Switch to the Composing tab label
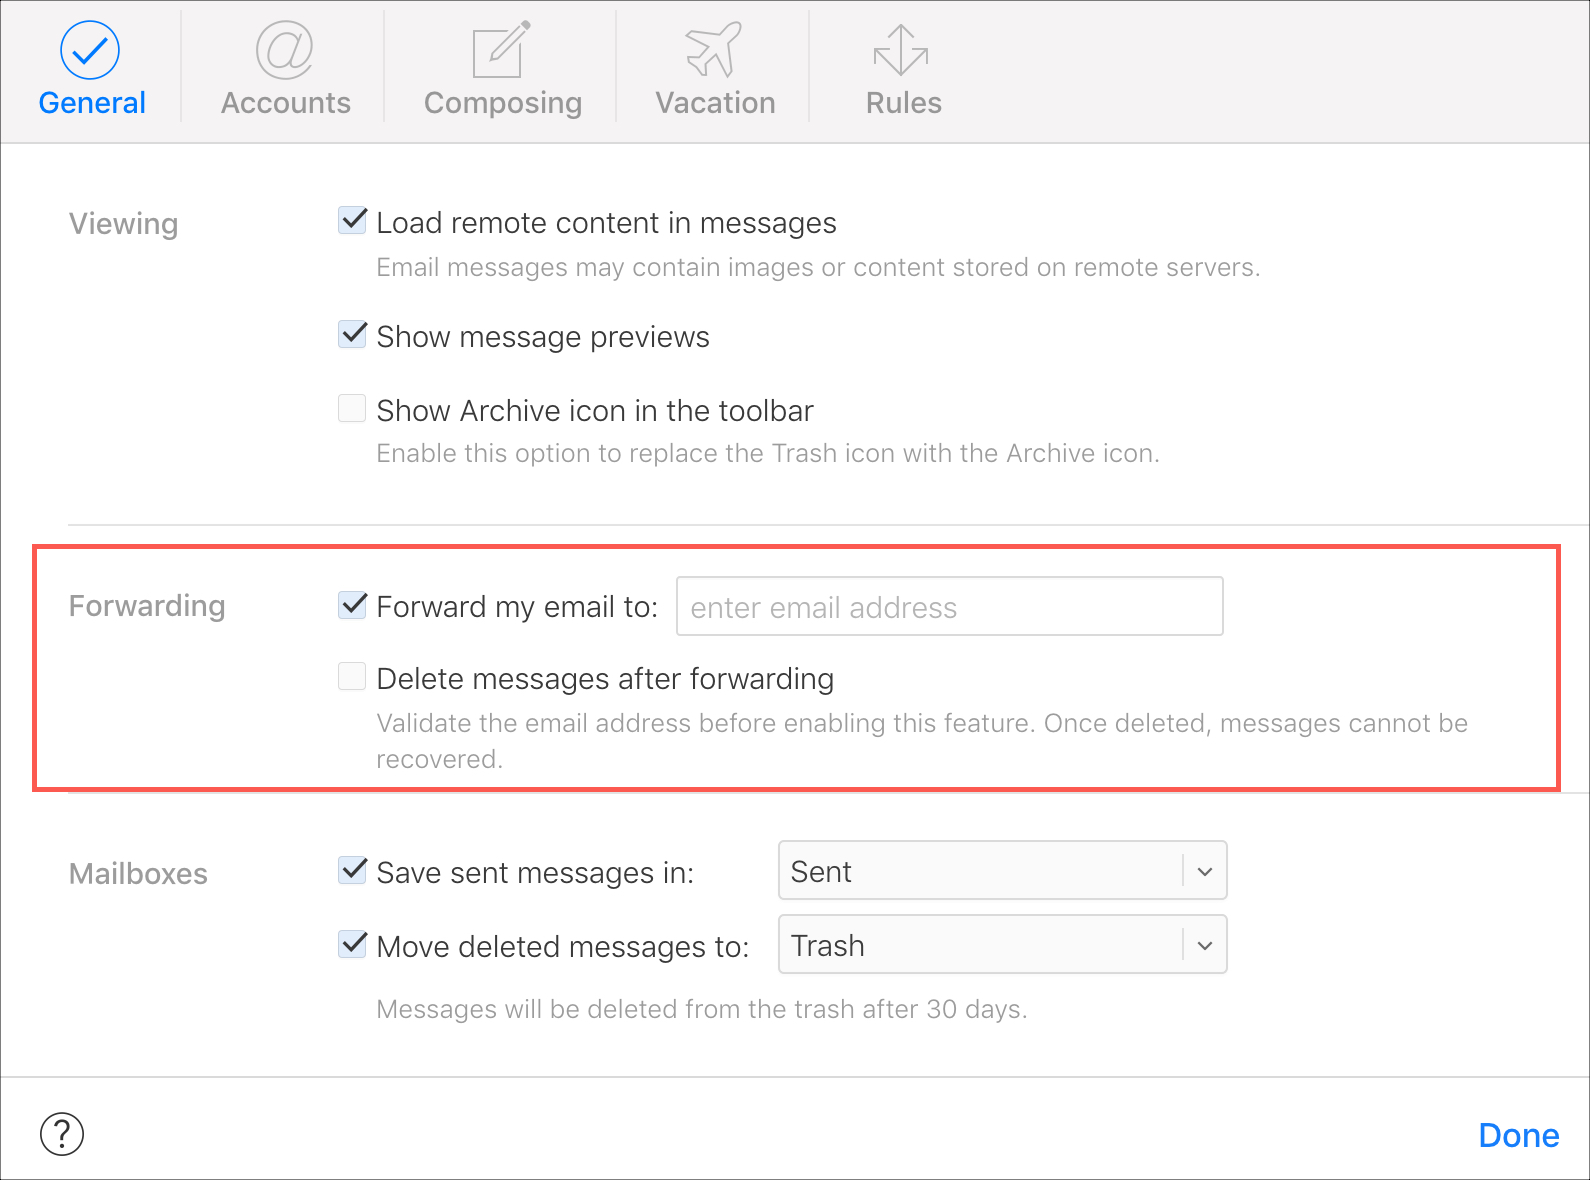Viewport: 1590px width, 1180px height. point(503,104)
